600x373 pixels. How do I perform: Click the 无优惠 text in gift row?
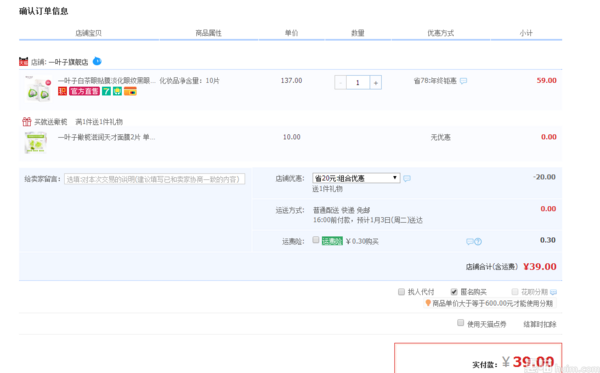[440, 137]
